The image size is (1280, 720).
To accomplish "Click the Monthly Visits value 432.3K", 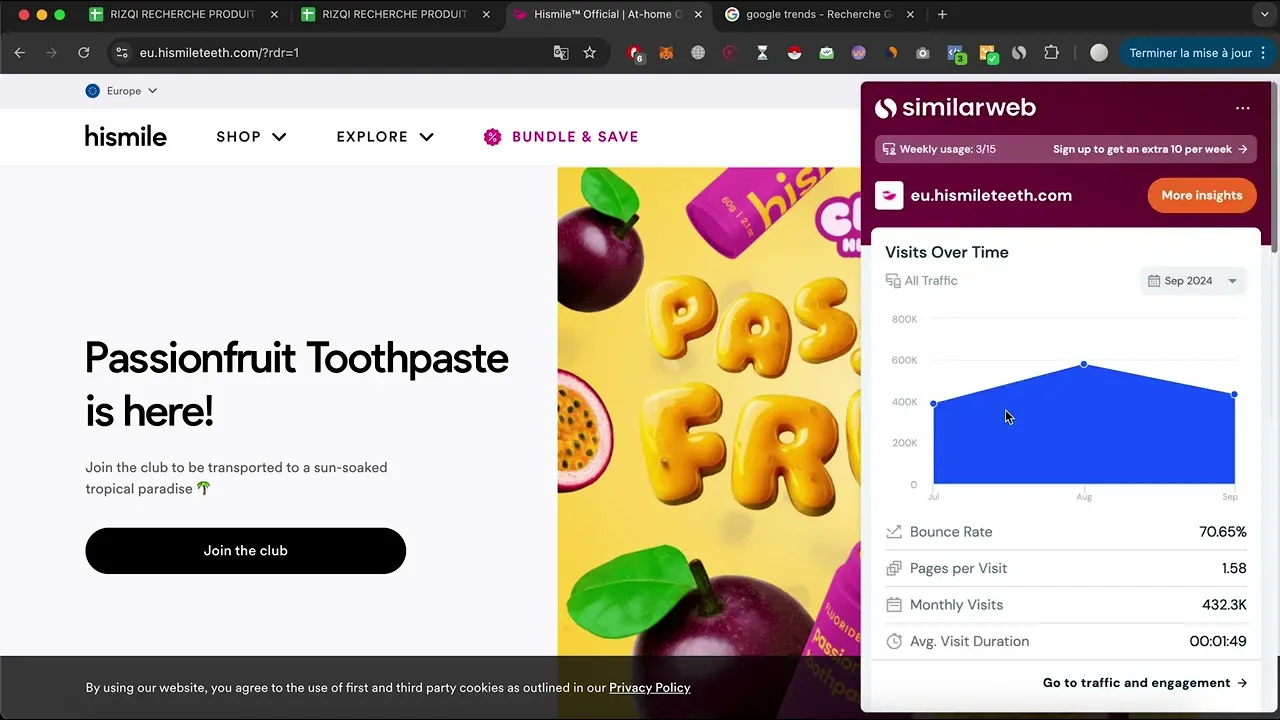I will point(1224,605).
